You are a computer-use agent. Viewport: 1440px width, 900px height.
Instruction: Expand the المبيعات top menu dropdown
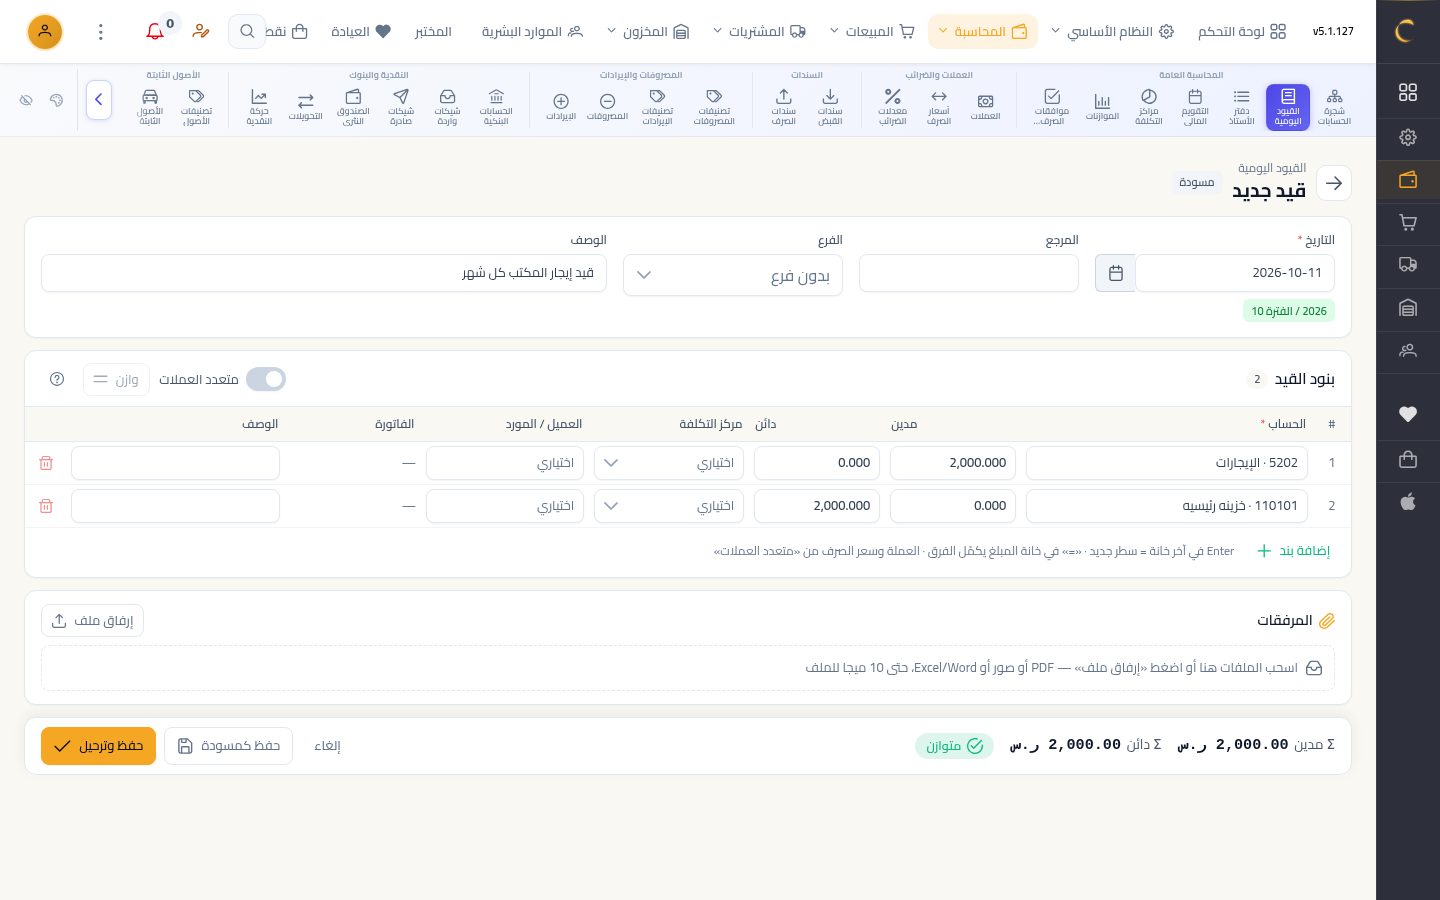tap(872, 32)
